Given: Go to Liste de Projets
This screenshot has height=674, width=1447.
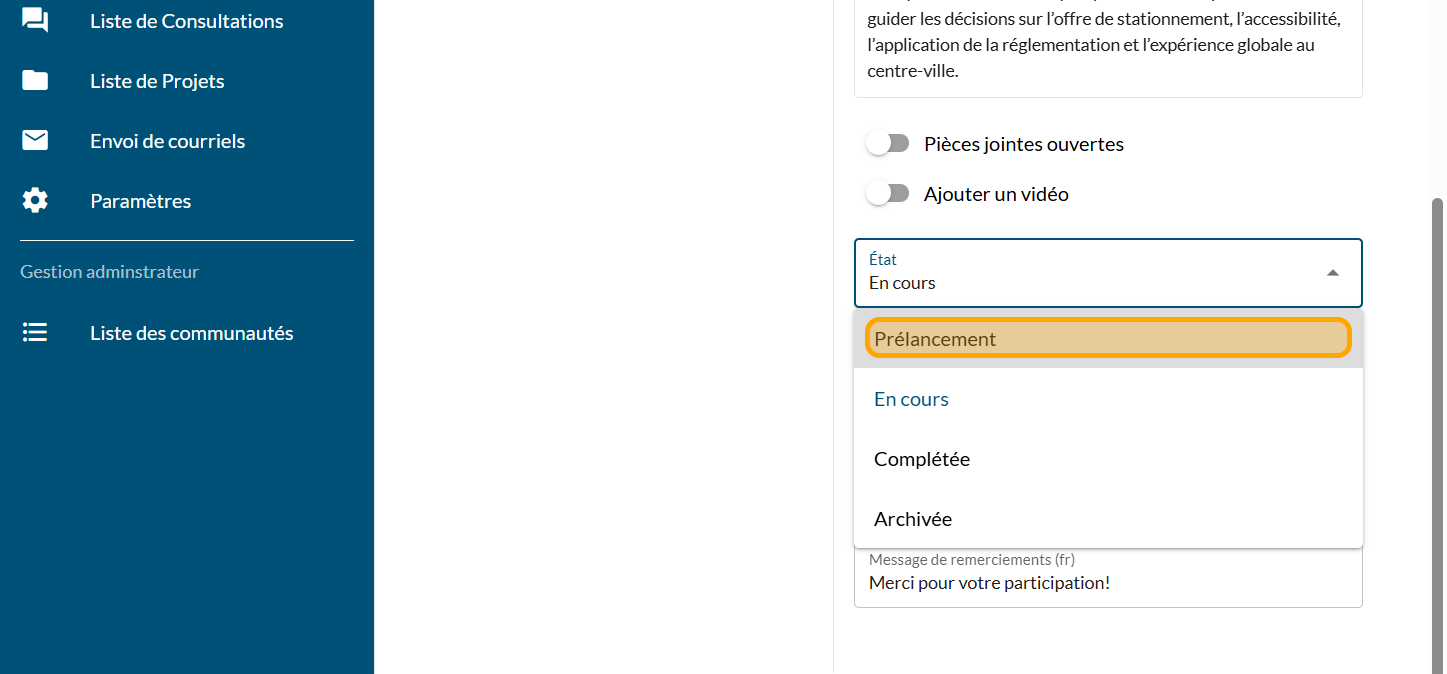Looking at the screenshot, I should 157,81.
